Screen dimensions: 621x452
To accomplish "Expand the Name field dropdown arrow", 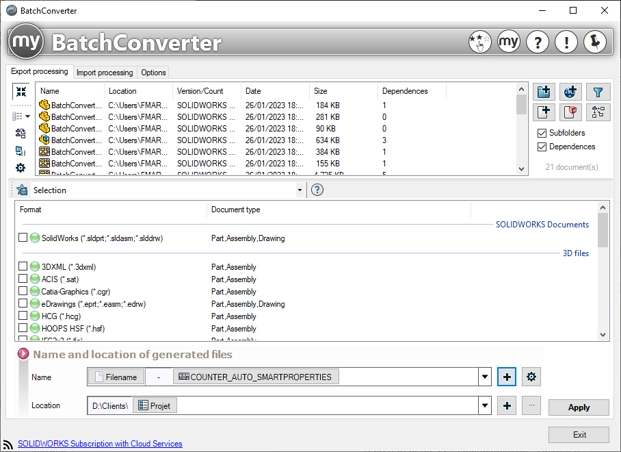I will point(484,377).
